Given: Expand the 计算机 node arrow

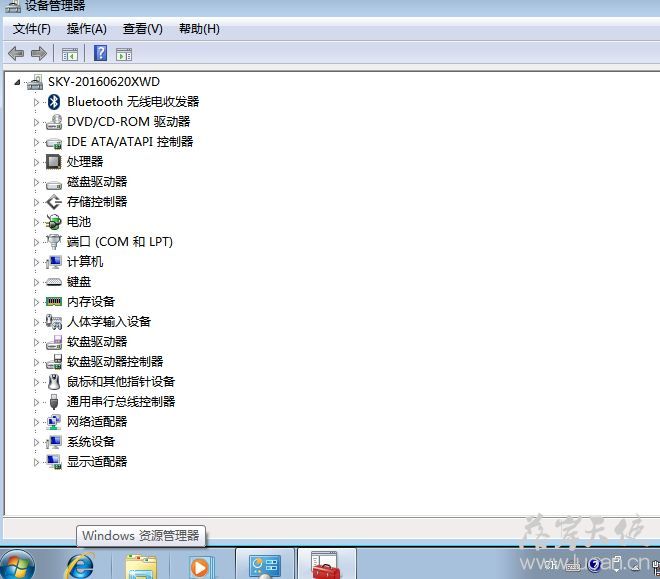Looking at the screenshot, I should 36,262.
